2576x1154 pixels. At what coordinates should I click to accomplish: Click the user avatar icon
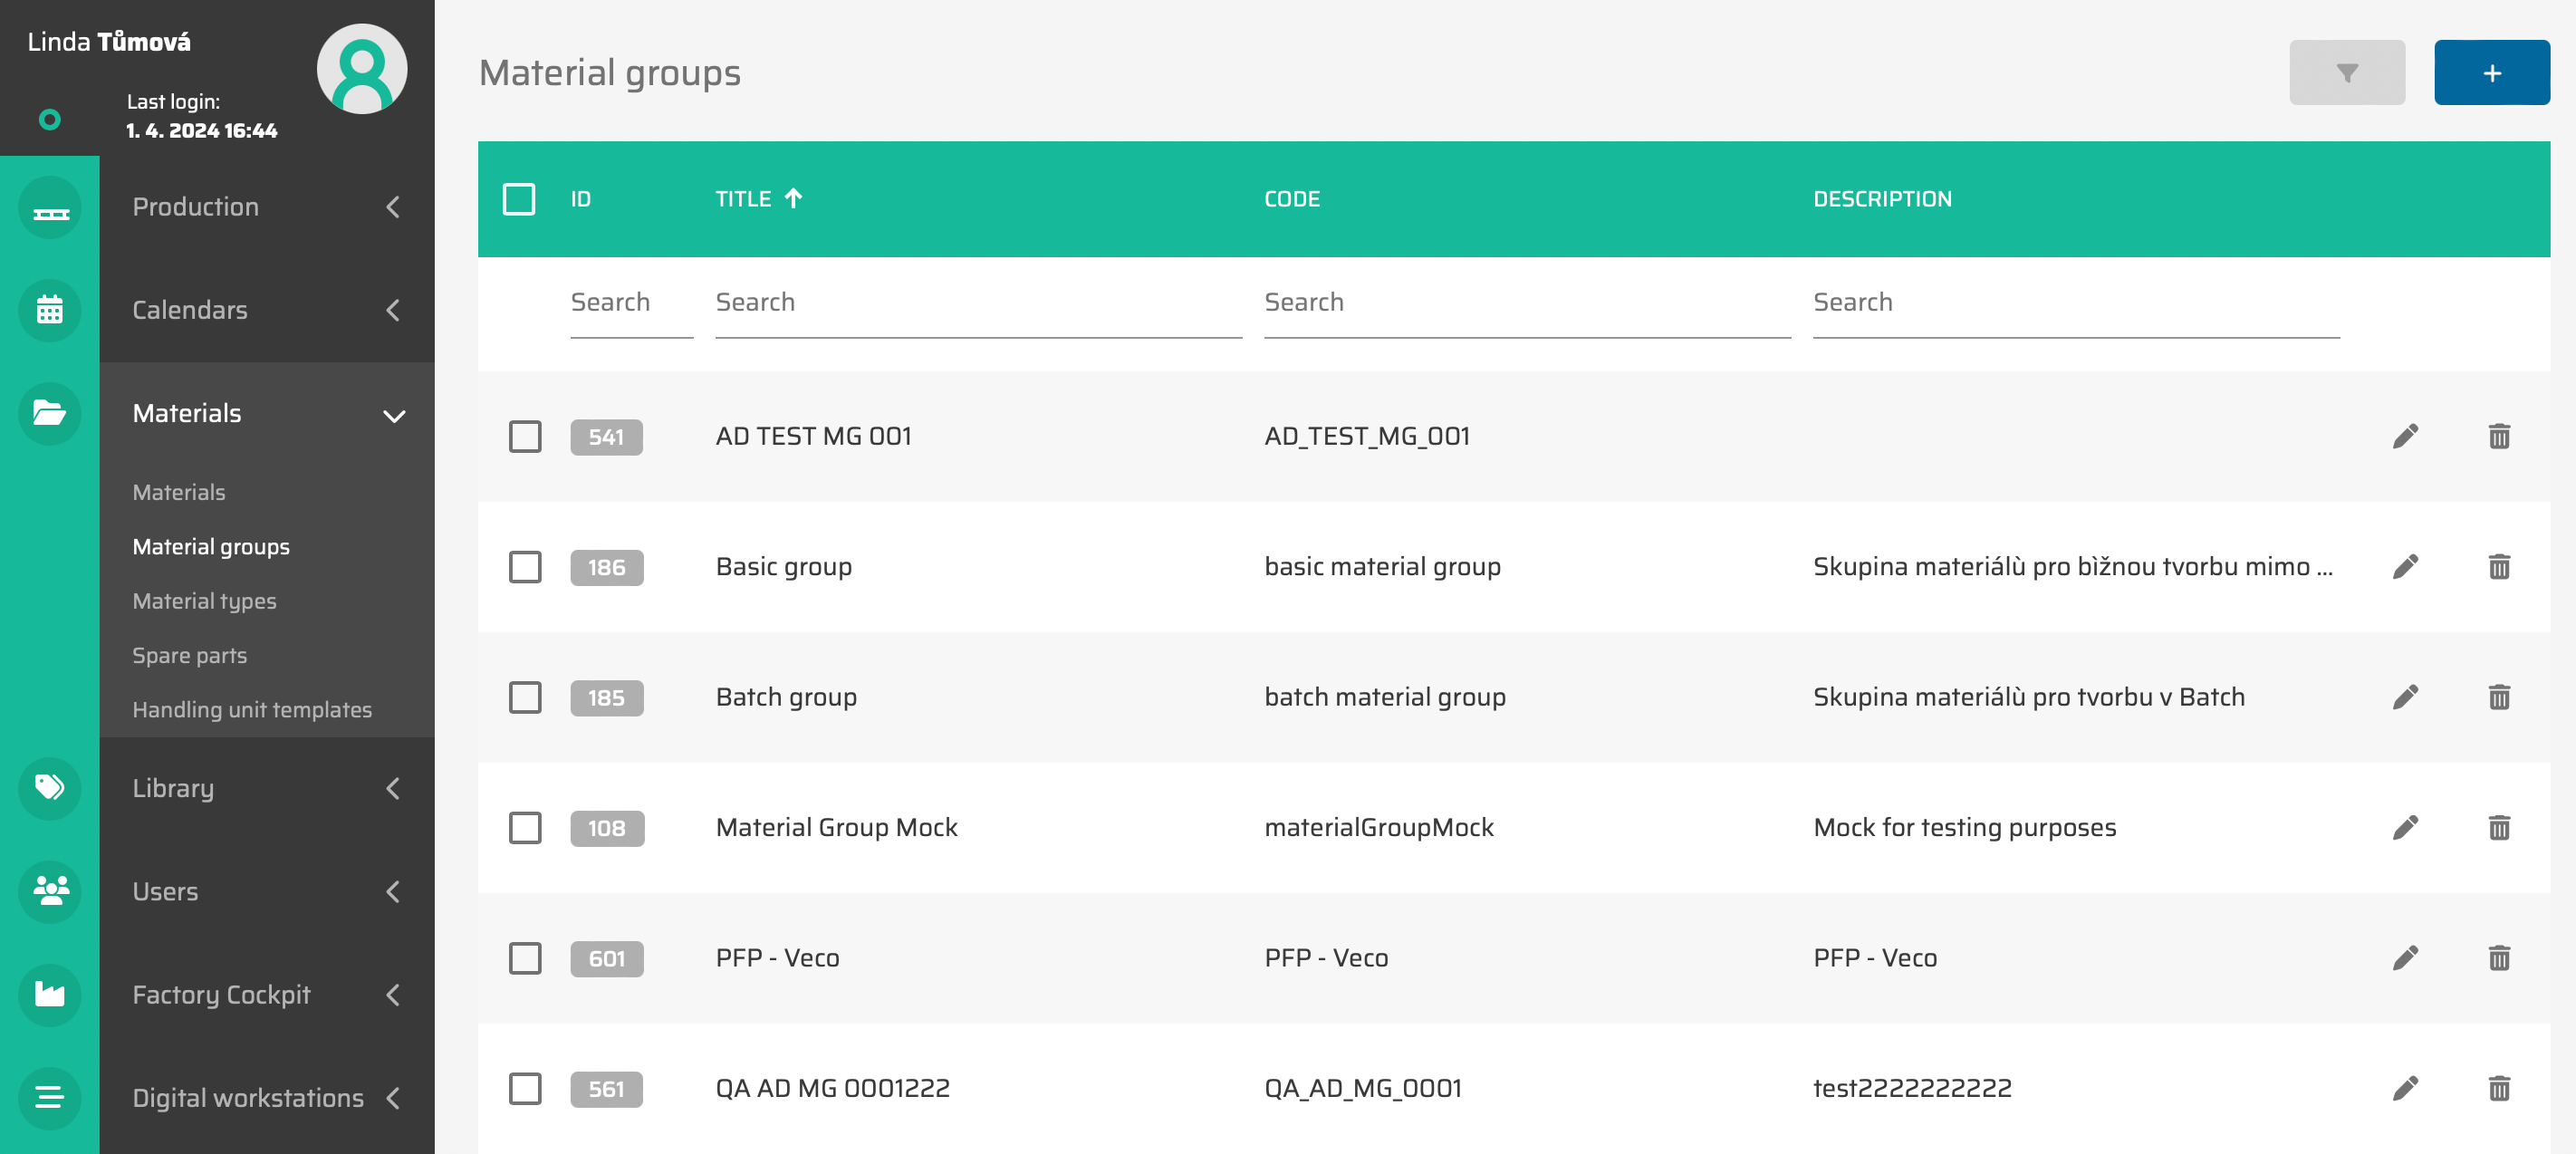tap(361, 69)
